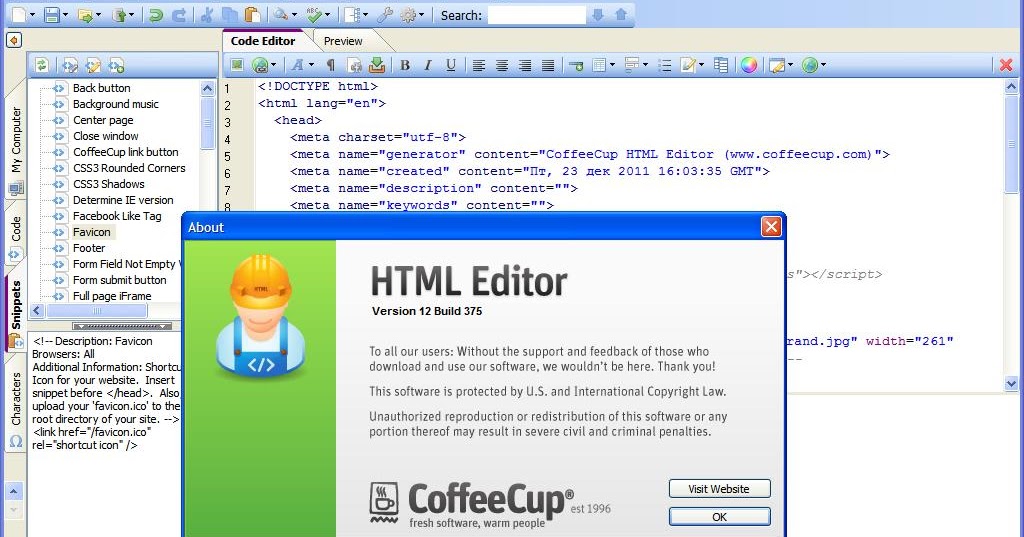This screenshot has width=1024, height=537.
Task: Save the file with the floppy icon
Action: [52, 14]
